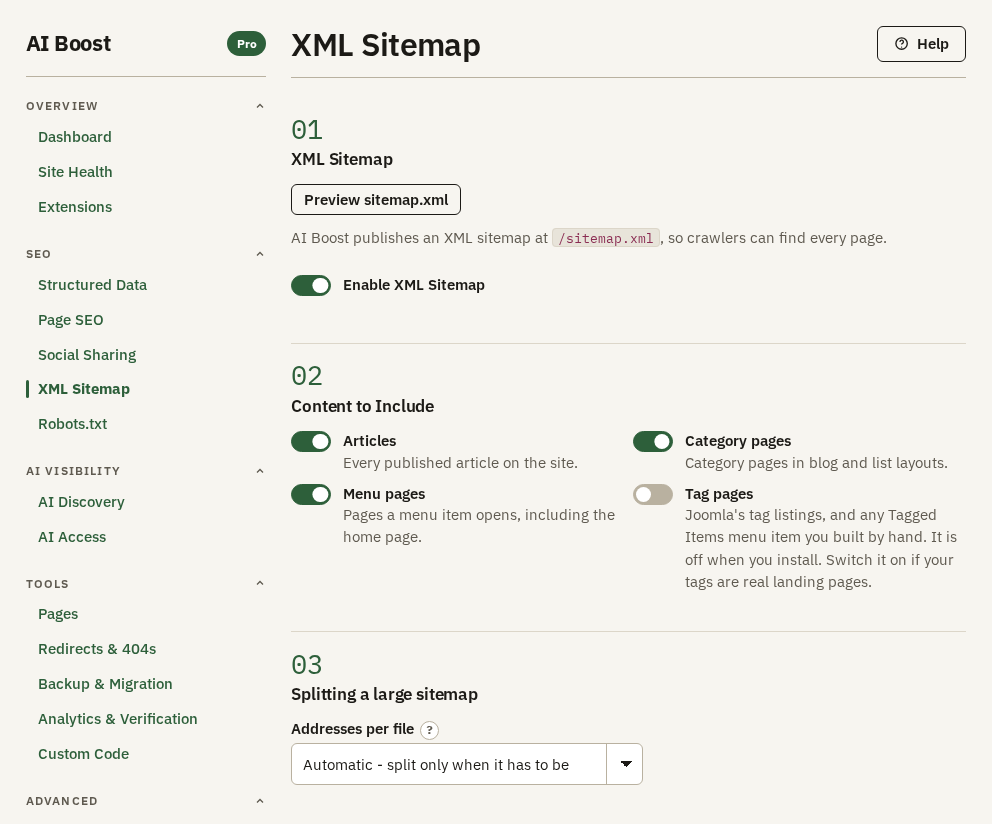The width and height of the screenshot is (992, 824).
Task: Click the Enable XML Sitemap label
Action: click(414, 285)
